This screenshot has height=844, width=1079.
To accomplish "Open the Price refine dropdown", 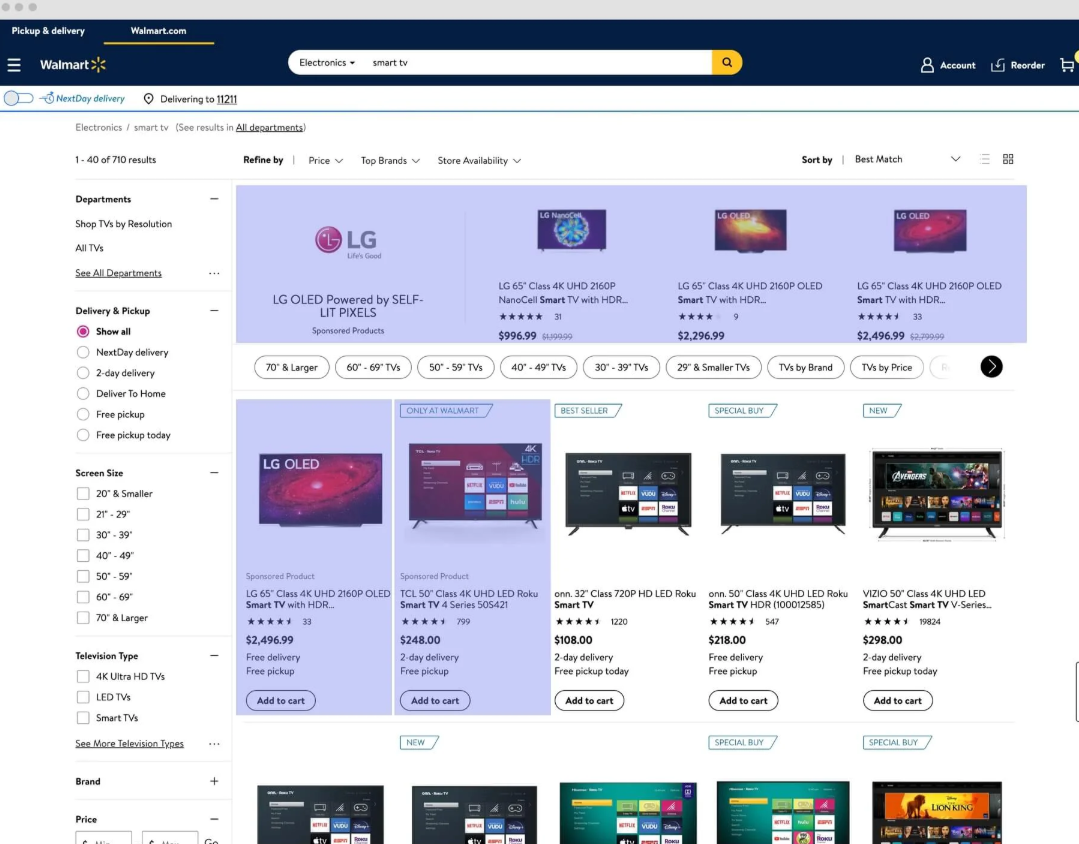I will (x=325, y=160).
